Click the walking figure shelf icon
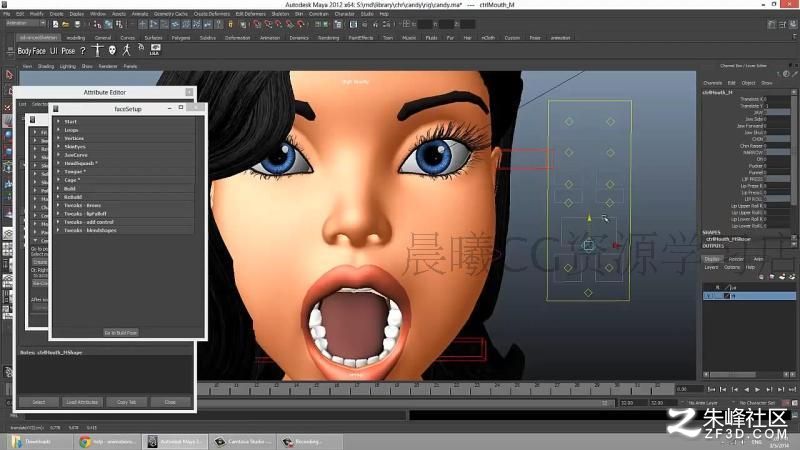 [126, 50]
